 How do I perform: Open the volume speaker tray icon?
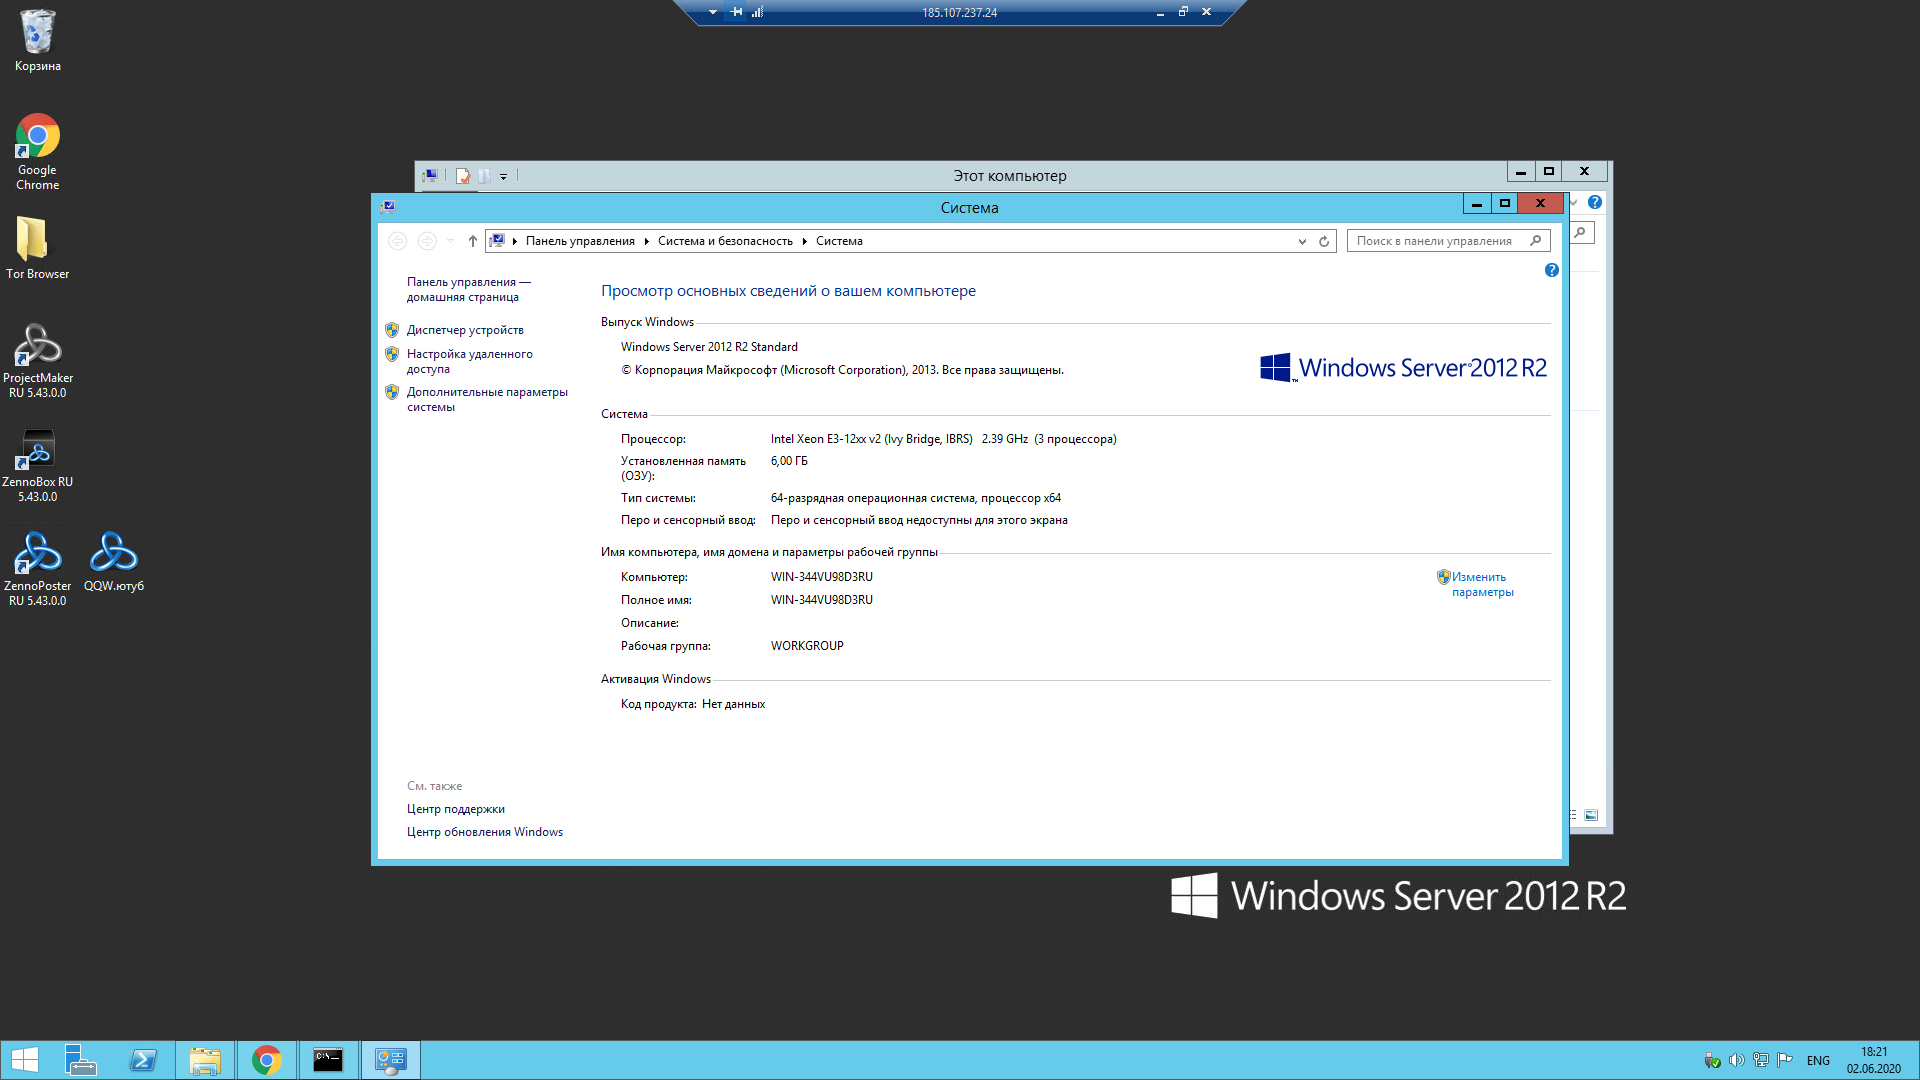pos(1736,1060)
